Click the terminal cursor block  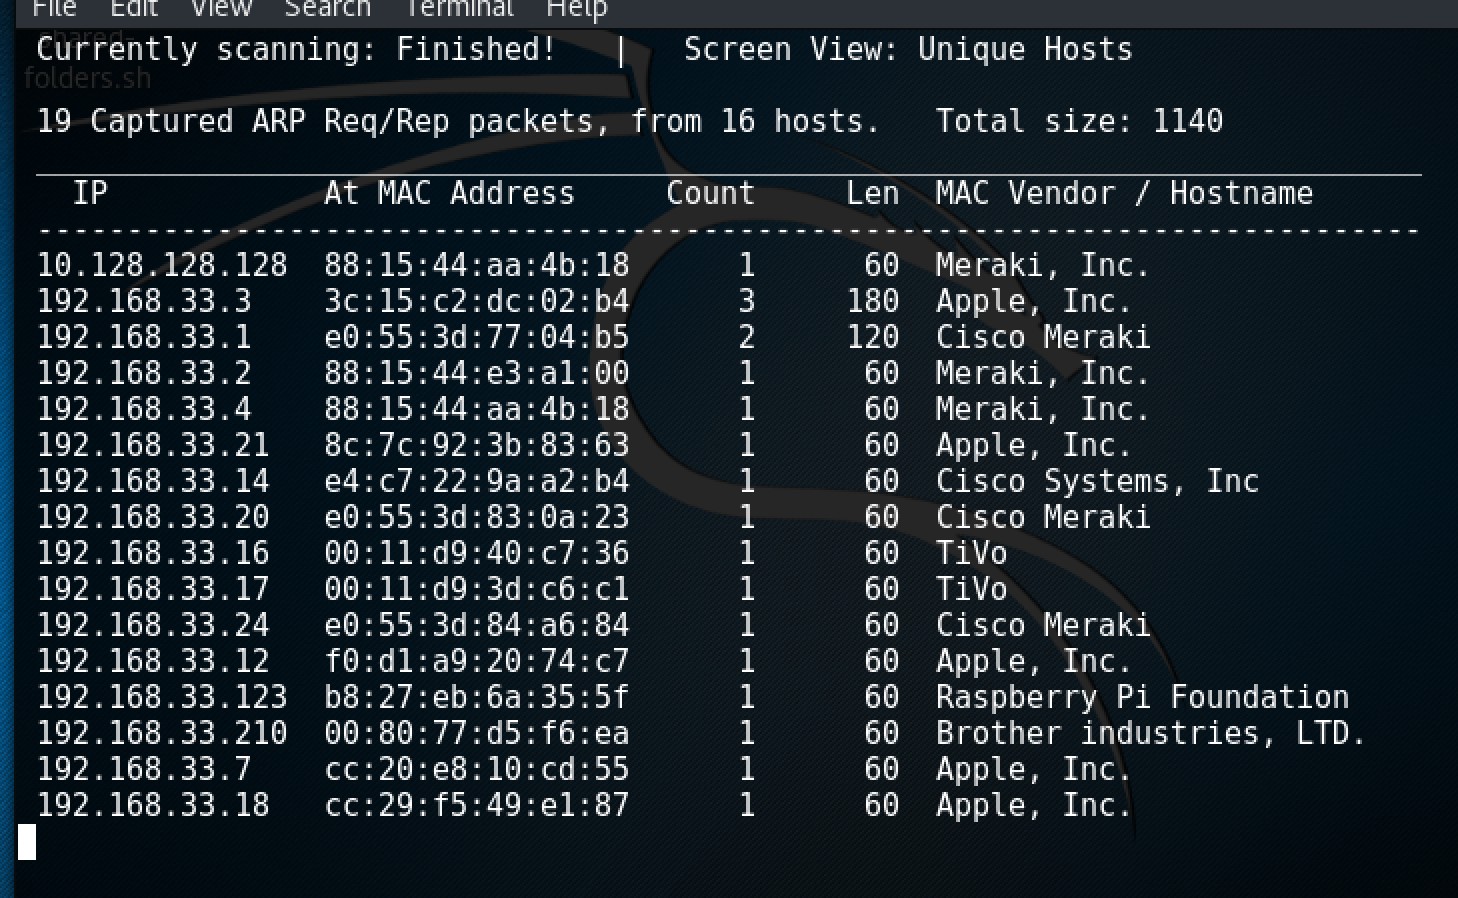(27, 842)
